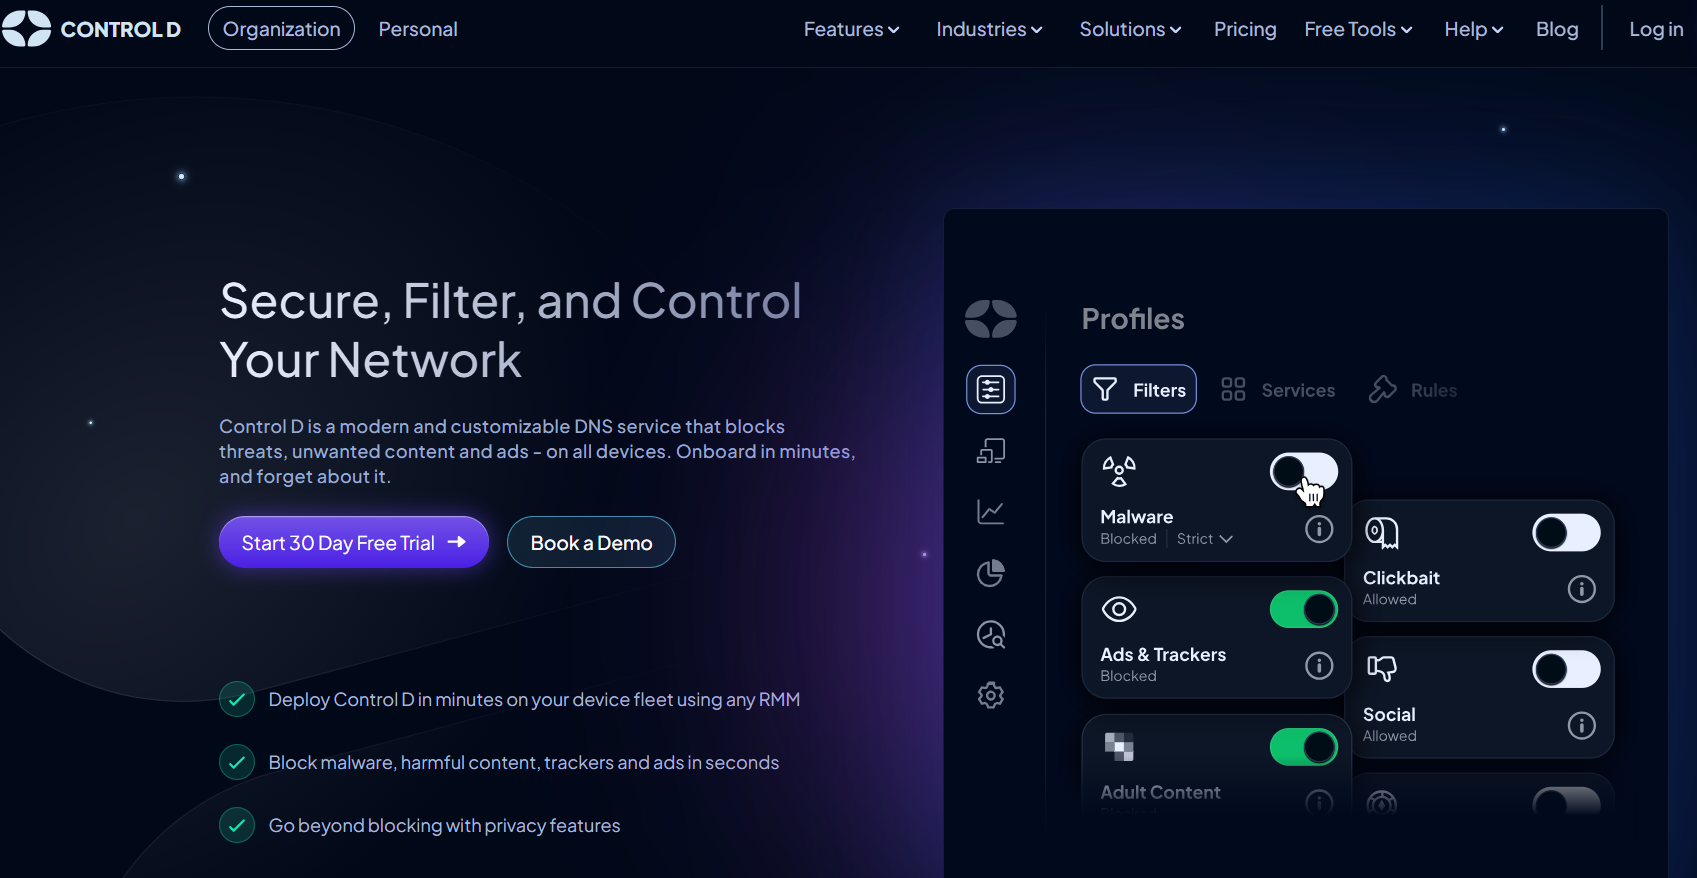Open the Blog page
The height and width of the screenshot is (878, 1697).
coord(1557,29)
